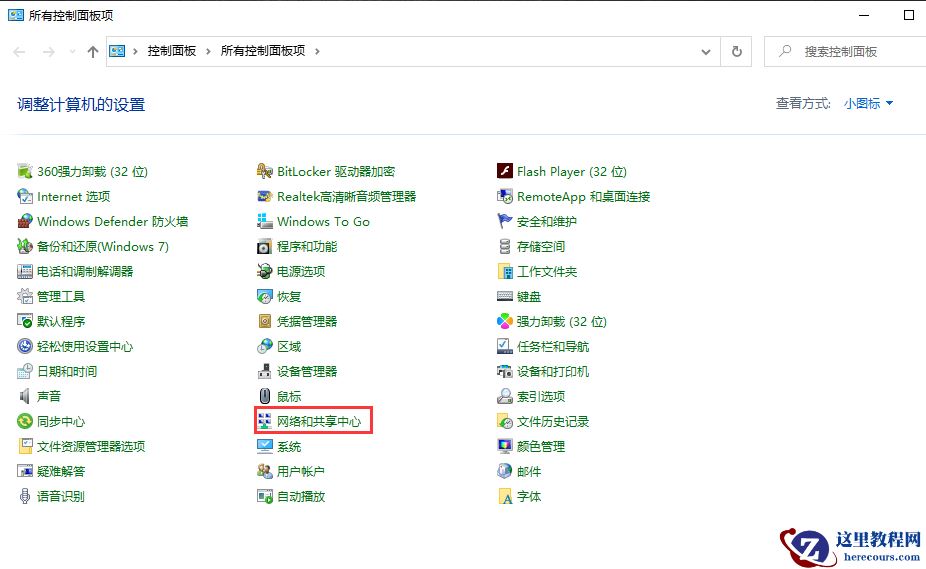
Task: Open the 颜色管理 link
Action: [541, 446]
